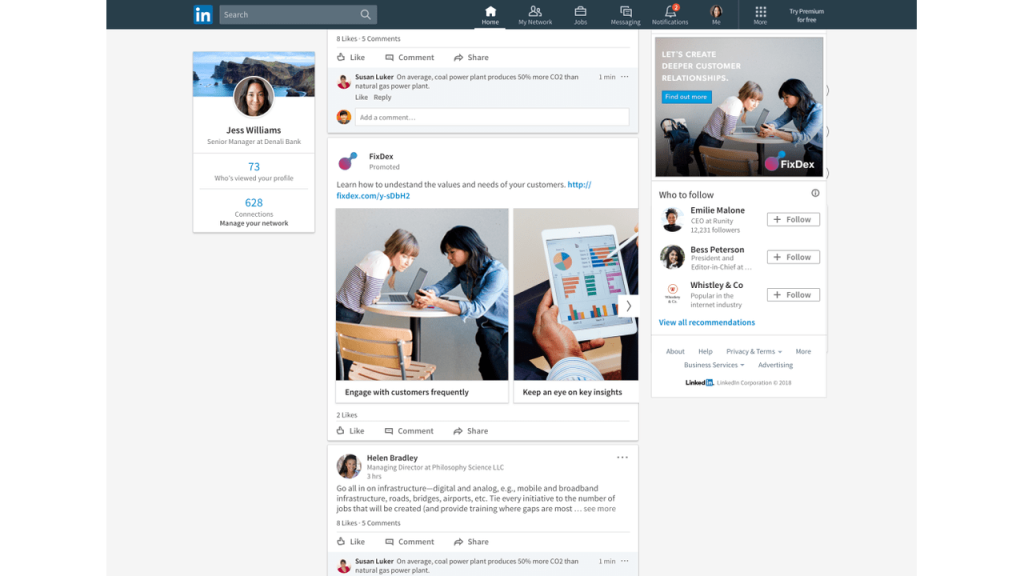Open Helen Bradley's profile photo

pyautogui.click(x=349, y=466)
